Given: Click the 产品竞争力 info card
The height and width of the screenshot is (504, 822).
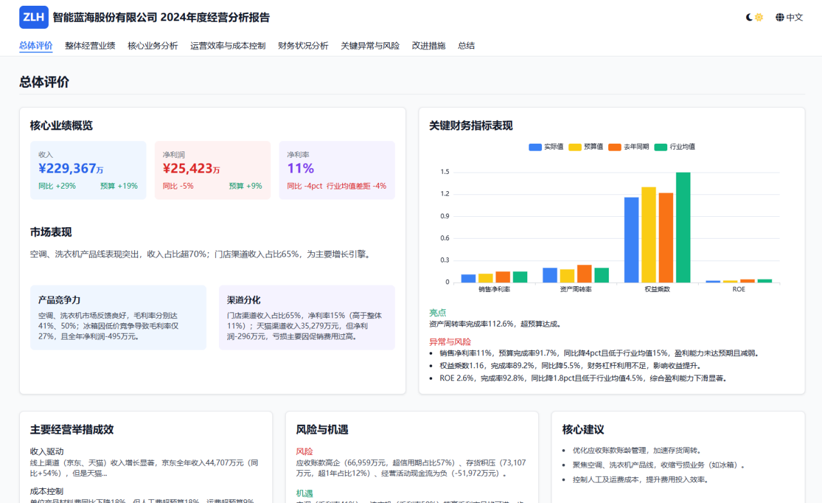Looking at the screenshot, I should (118, 317).
